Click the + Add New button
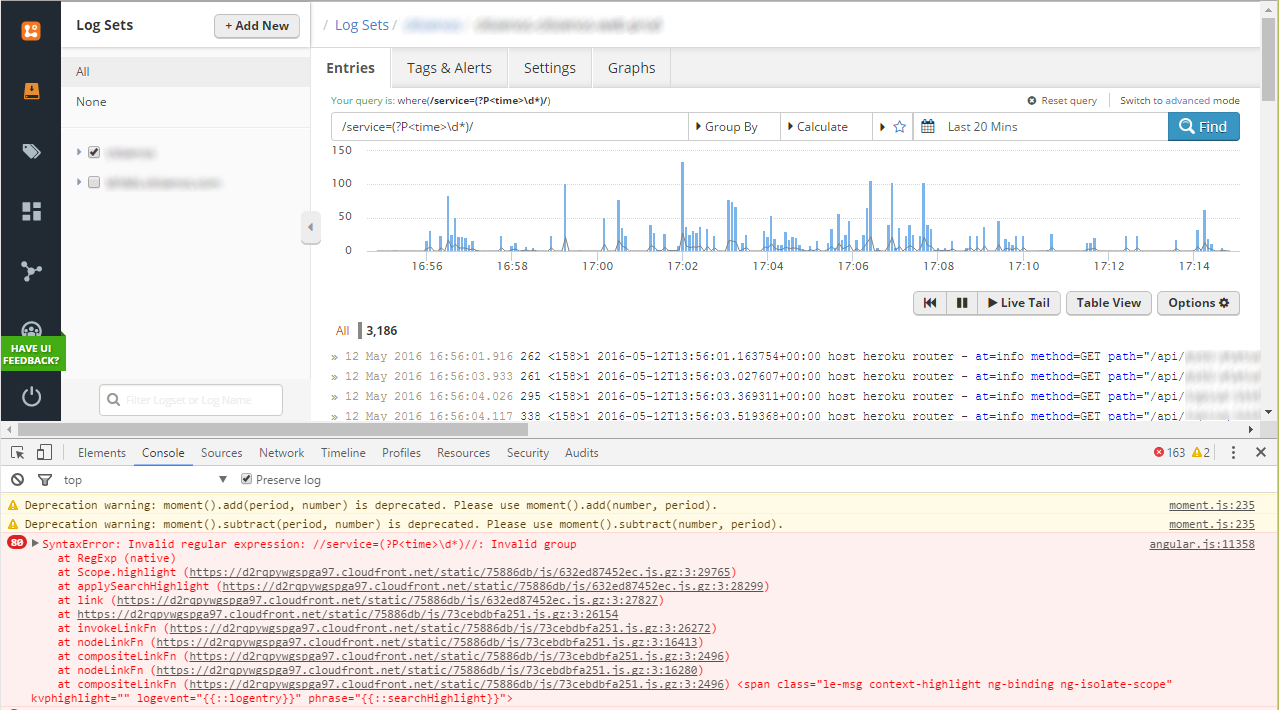Image resolution: width=1279 pixels, height=710 pixels. [257, 26]
